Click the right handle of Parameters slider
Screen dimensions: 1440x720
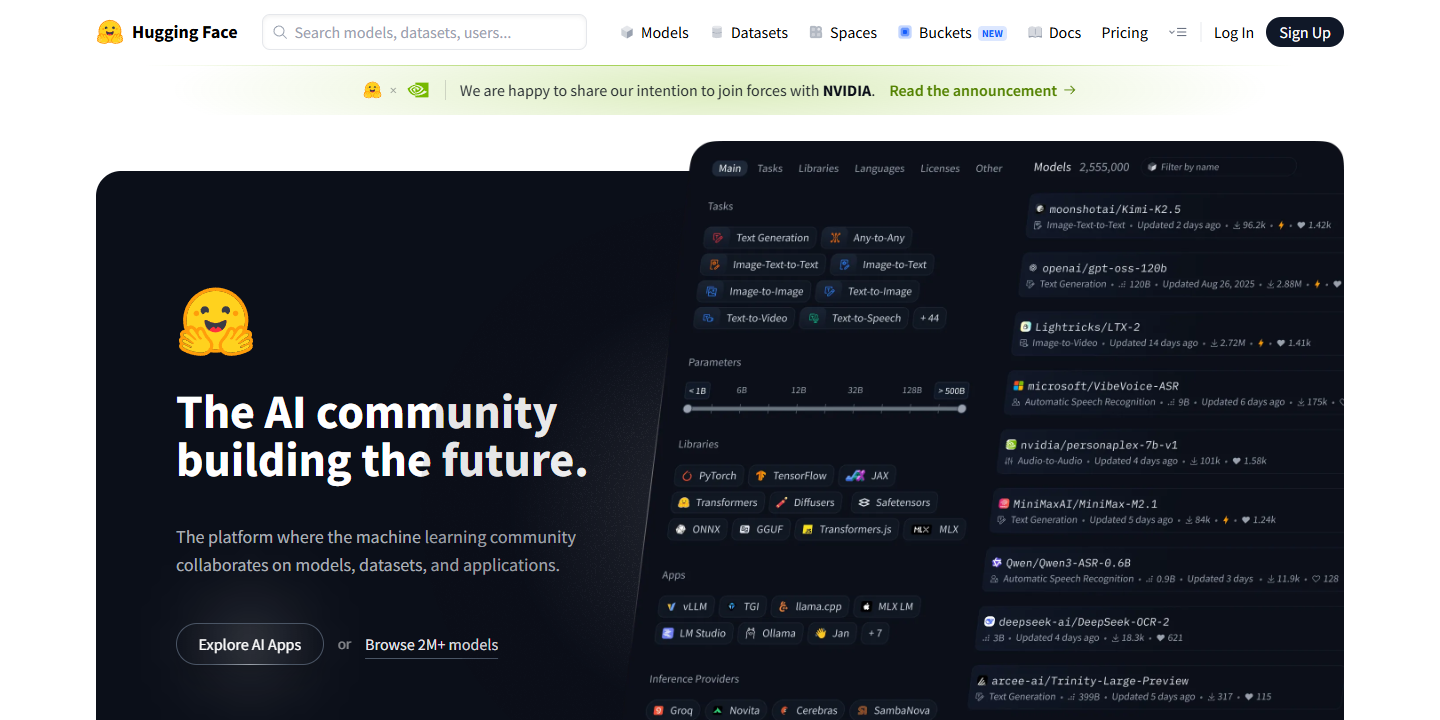click(x=962, y=408)
